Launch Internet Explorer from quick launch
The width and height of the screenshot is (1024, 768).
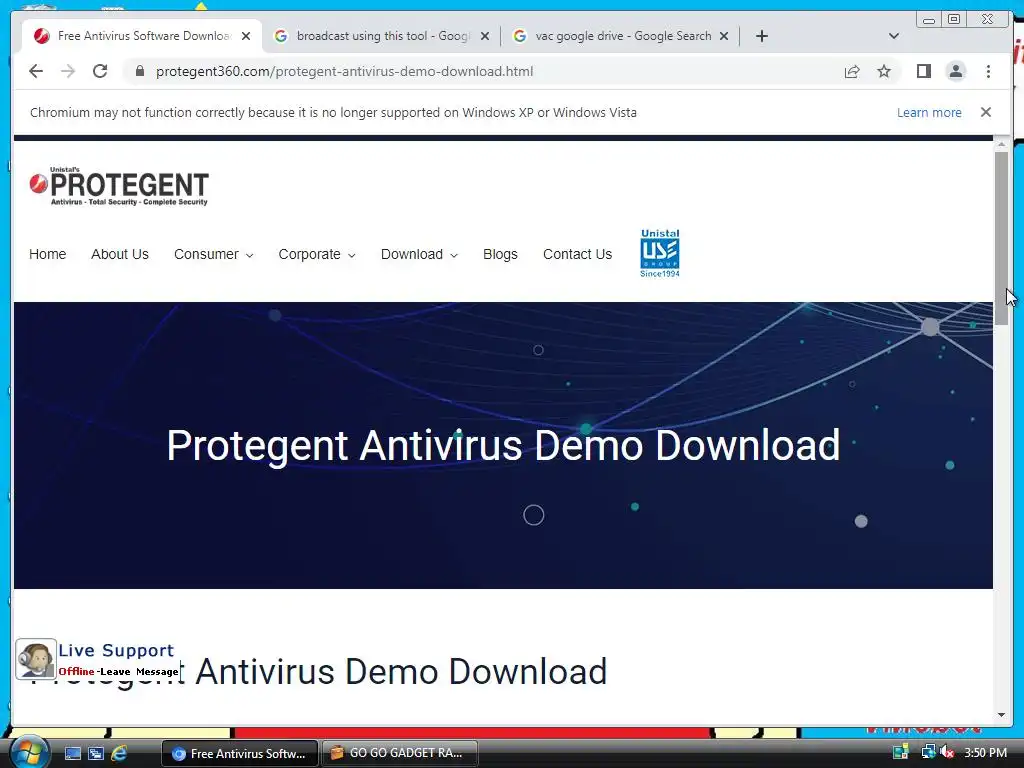click(119, 753)
